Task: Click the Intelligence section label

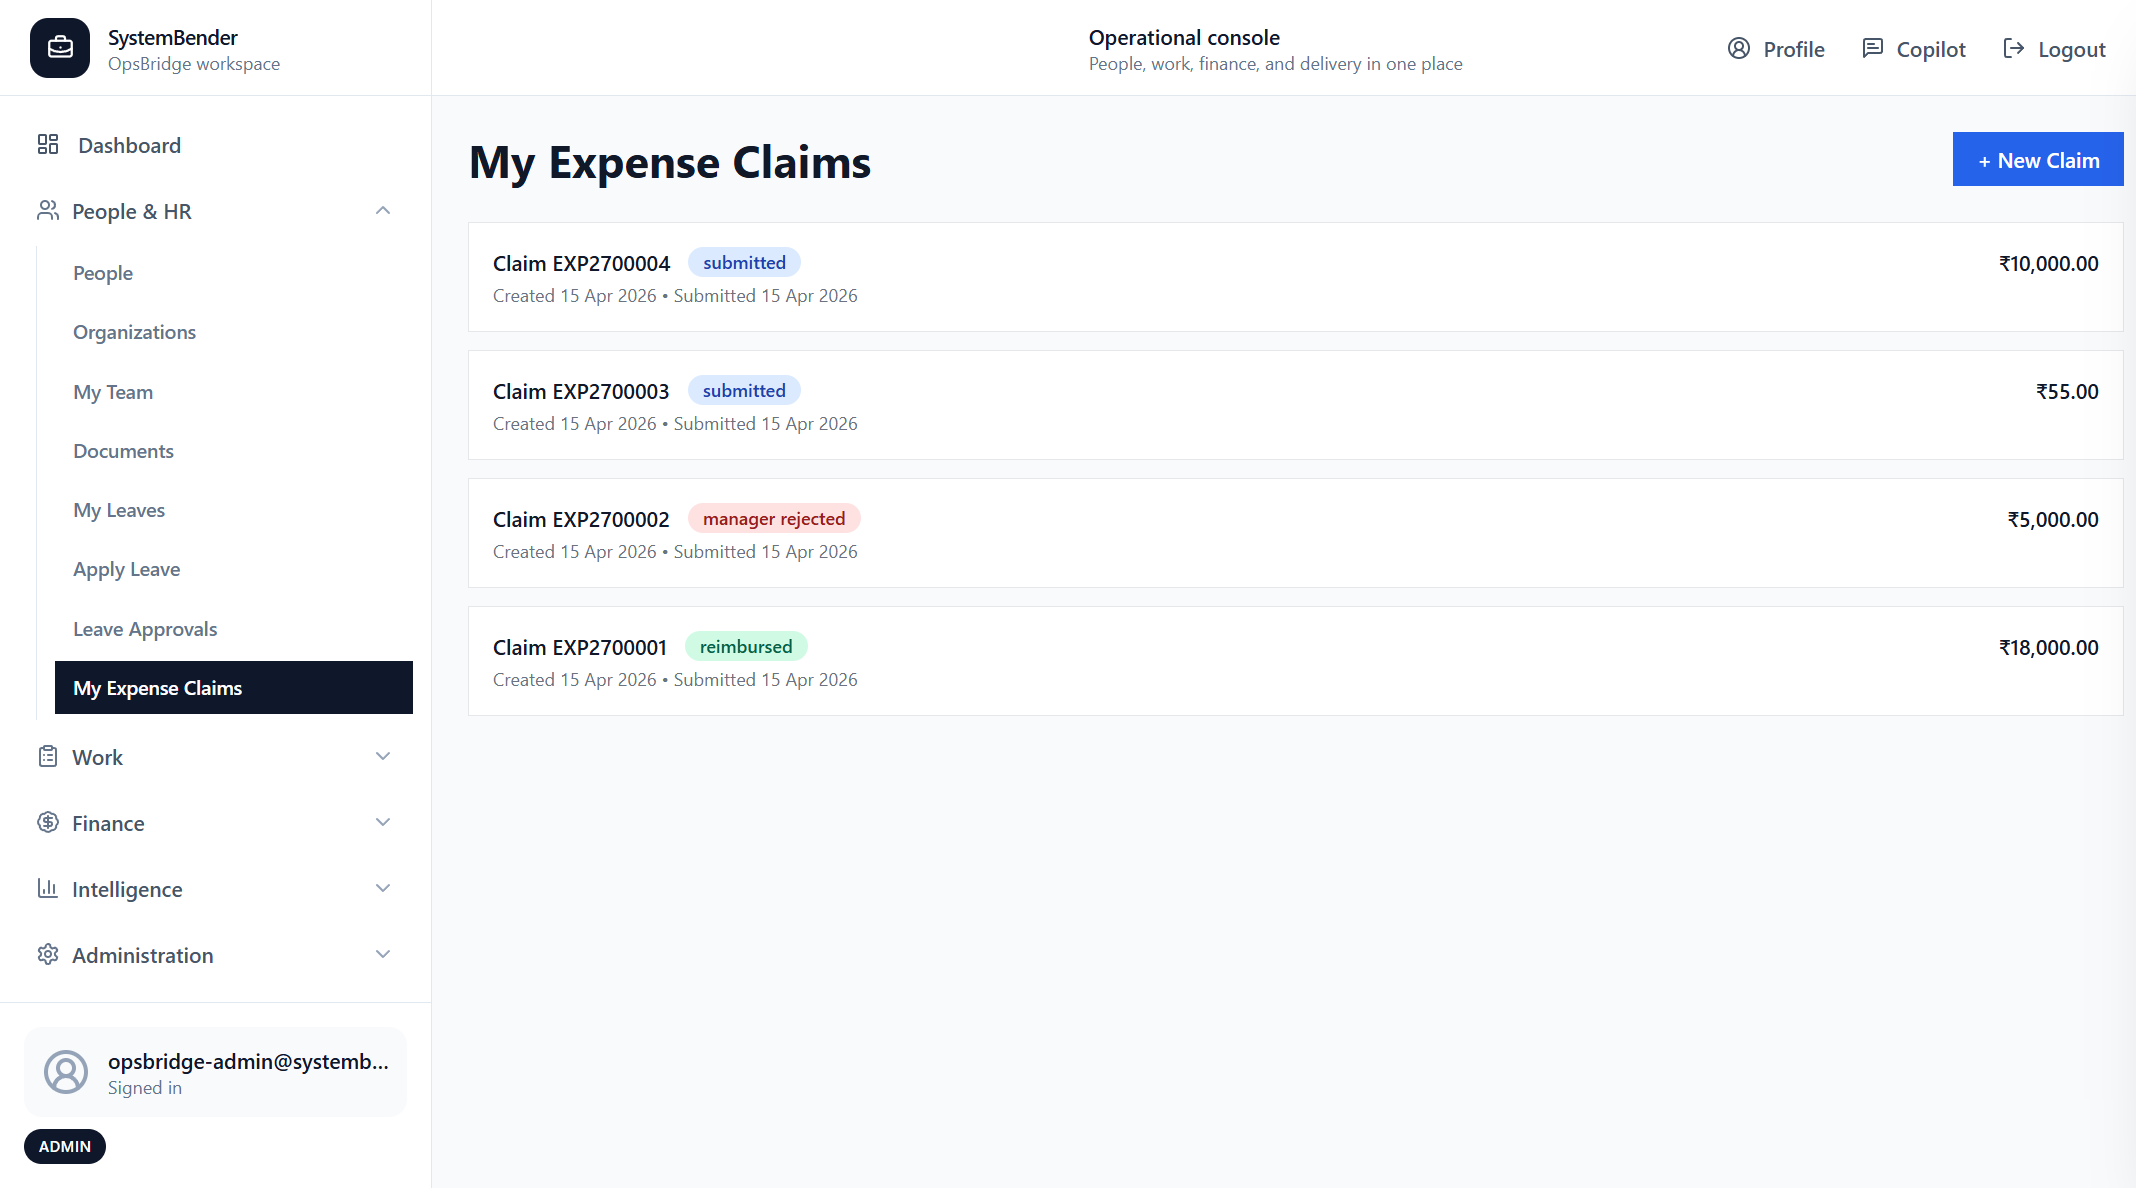Action: pyautogui.click(x=127, y=890)
